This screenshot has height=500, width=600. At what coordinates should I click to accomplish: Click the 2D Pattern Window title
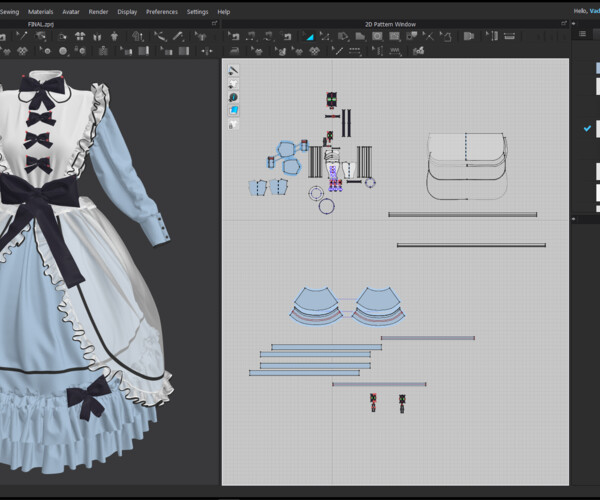click(x=390, y=24)
